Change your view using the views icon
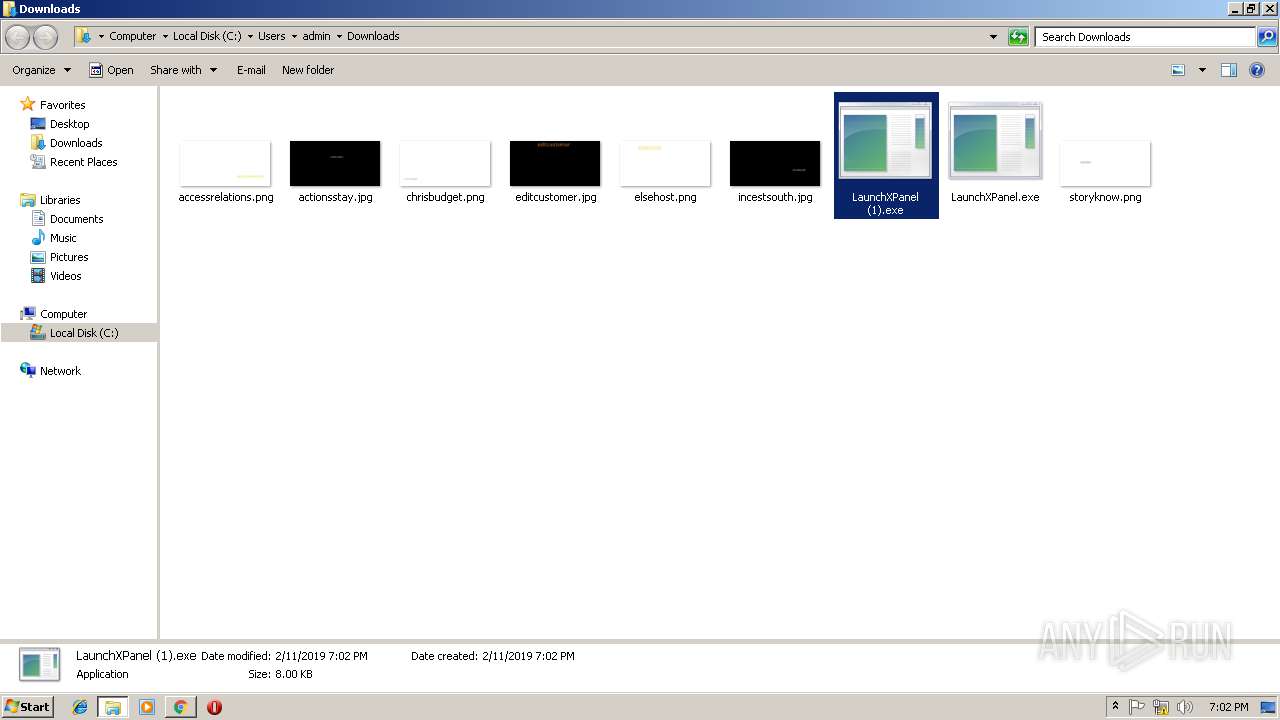The image size is (1280, 720). [x=1178, y=70]
